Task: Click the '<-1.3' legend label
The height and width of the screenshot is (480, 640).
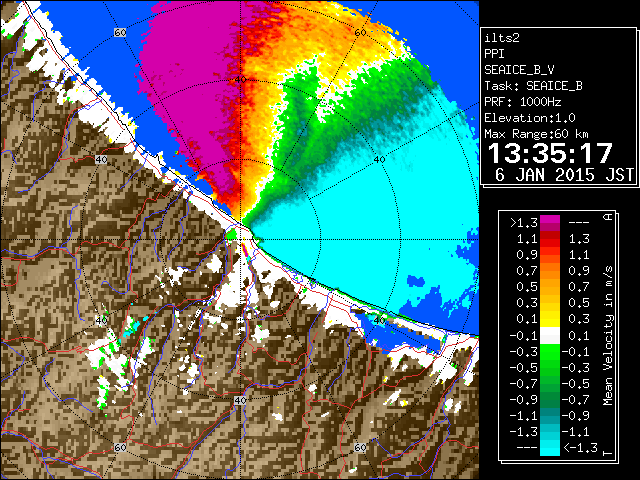Action: click(580, 448)
